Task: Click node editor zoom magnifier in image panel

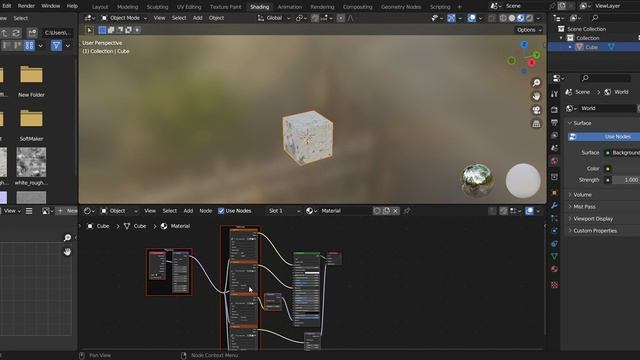Action: tap(67, 238)
